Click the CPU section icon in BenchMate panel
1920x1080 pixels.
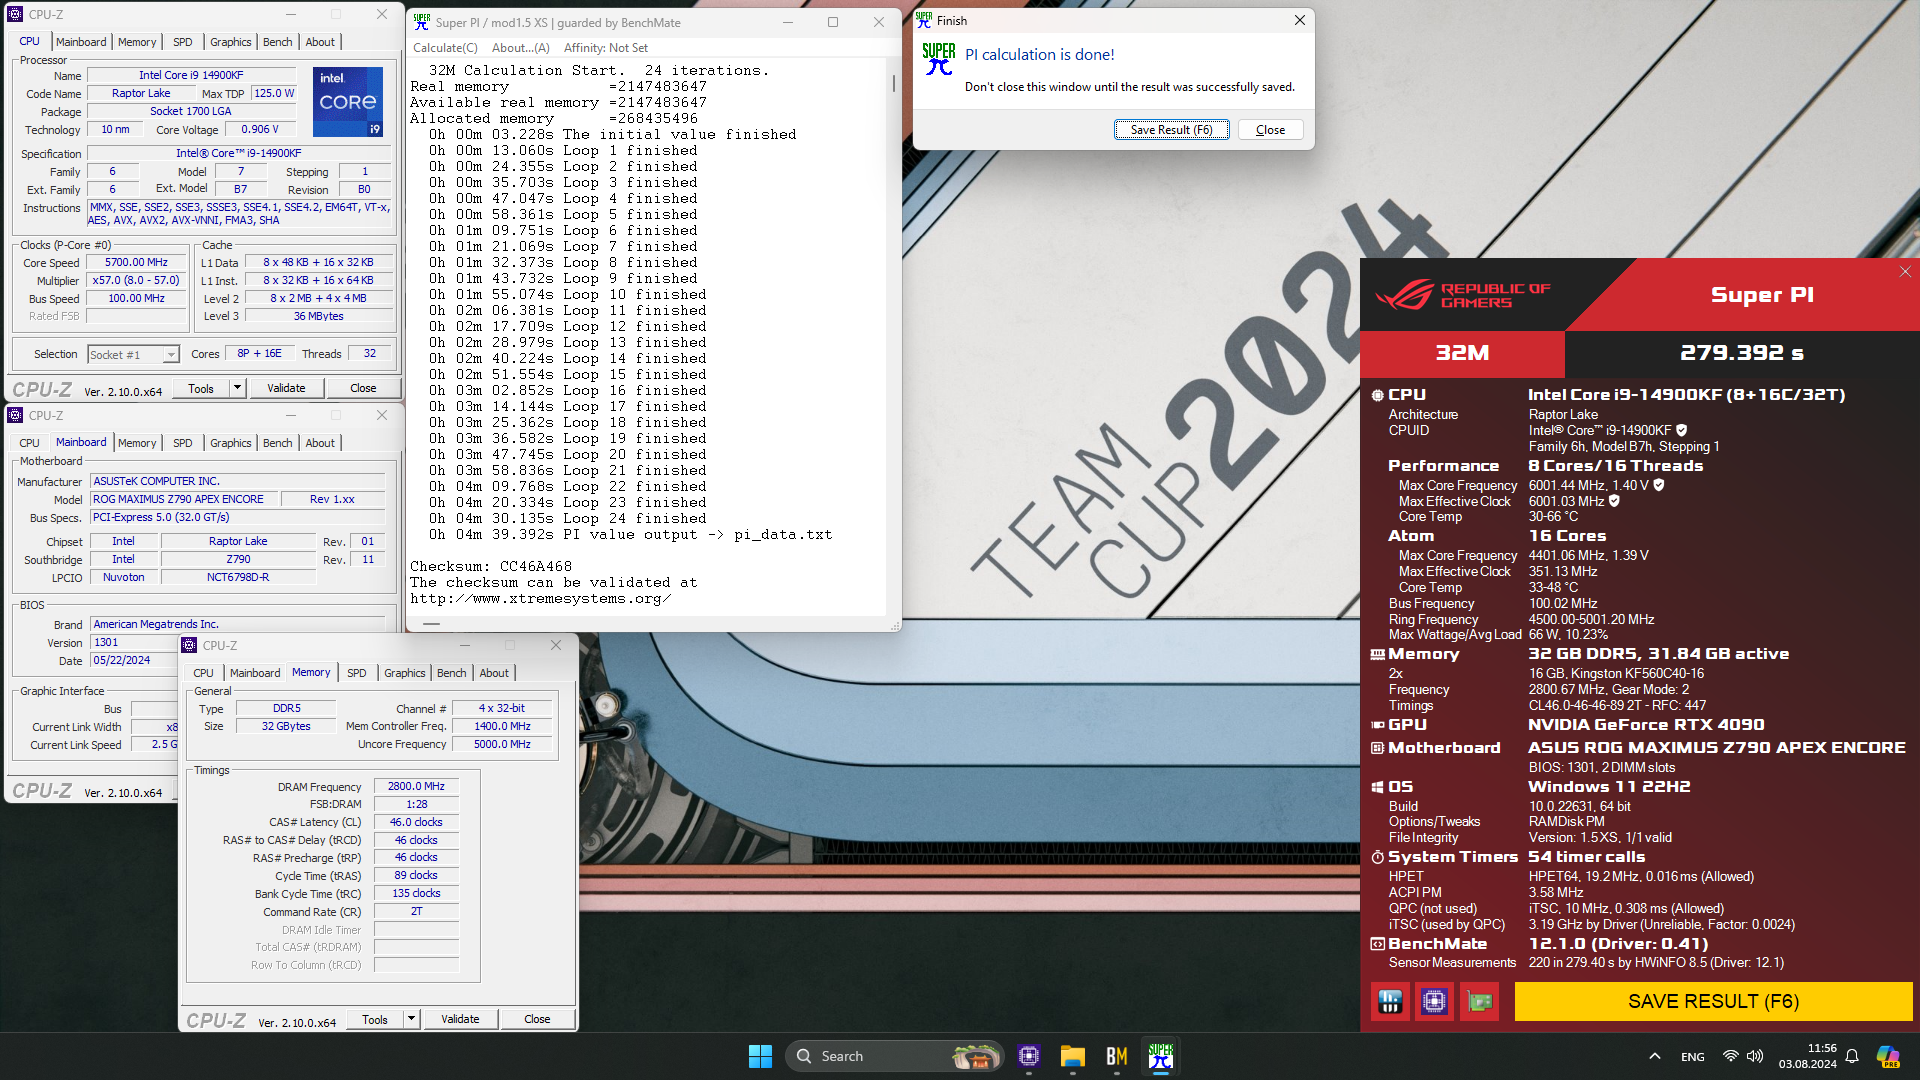point(1377,395)
